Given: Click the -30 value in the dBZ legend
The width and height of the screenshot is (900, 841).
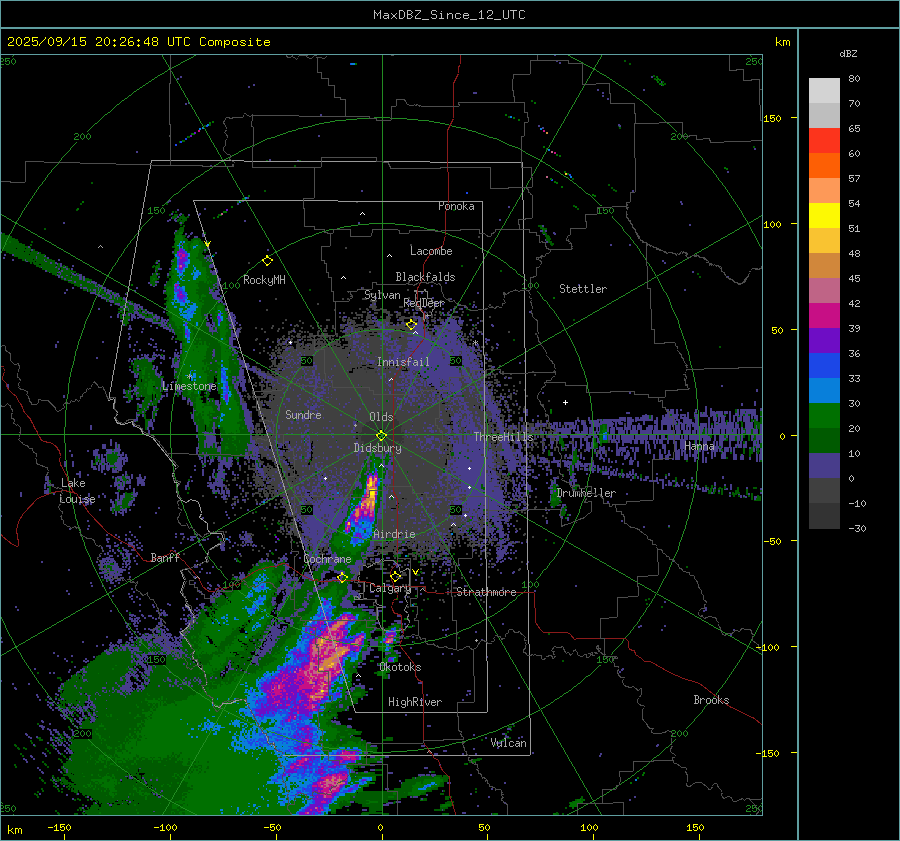Looking at the screenshot, I should coord(857,529).
